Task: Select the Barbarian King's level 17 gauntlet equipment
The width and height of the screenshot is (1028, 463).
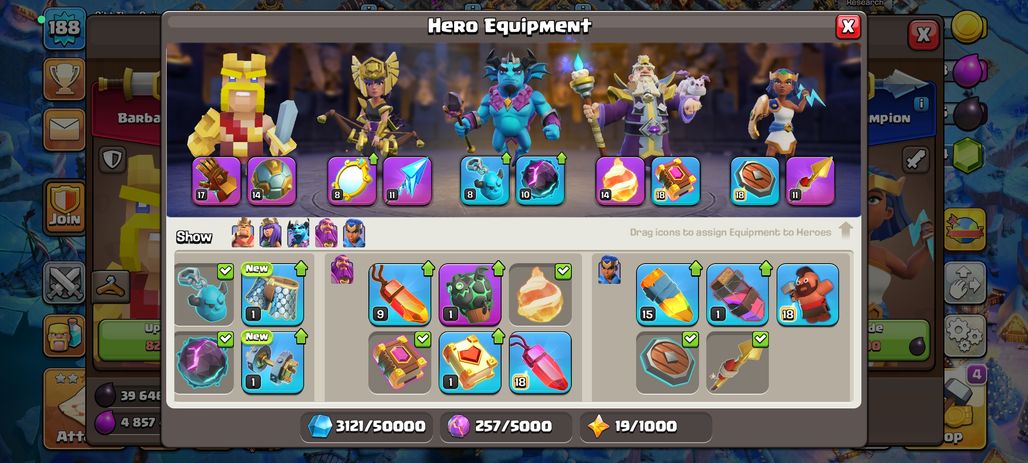Action: coord(216,180)
